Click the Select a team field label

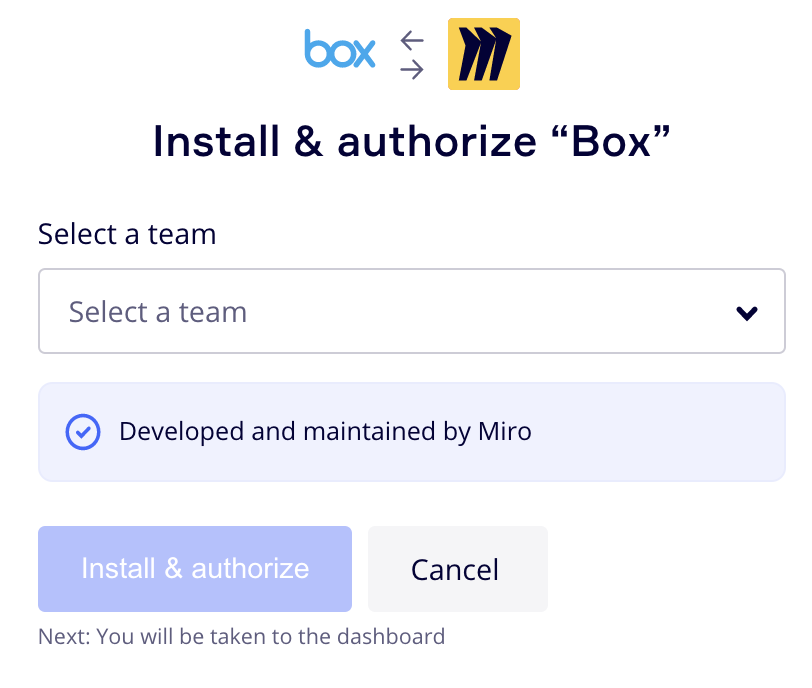click(x=127, y=234)
